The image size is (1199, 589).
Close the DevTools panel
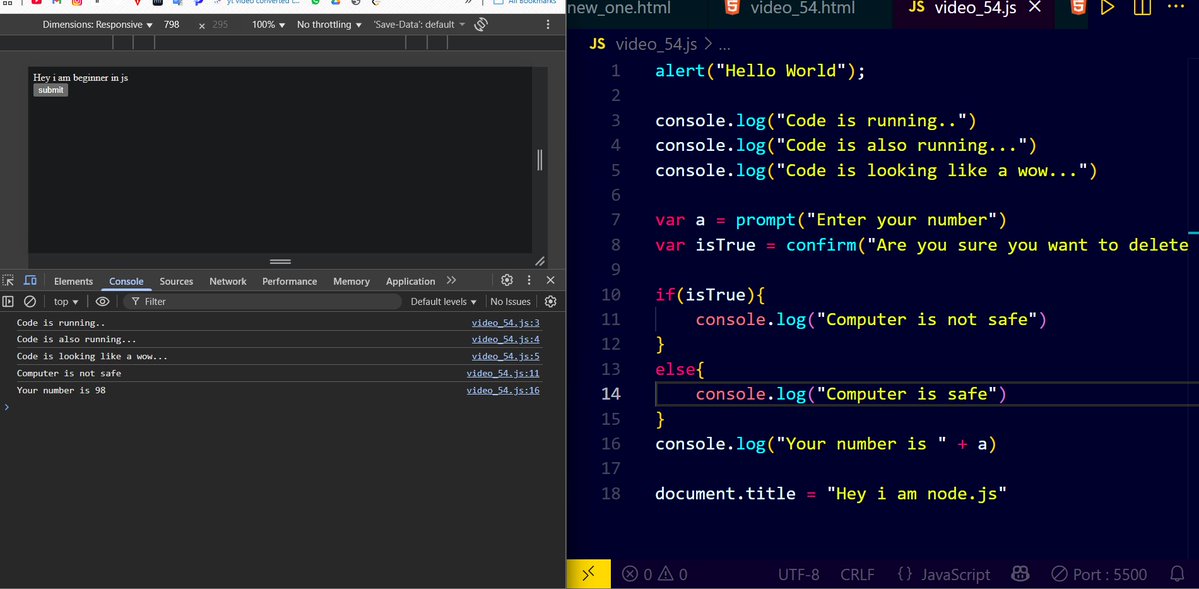(550, 280)
